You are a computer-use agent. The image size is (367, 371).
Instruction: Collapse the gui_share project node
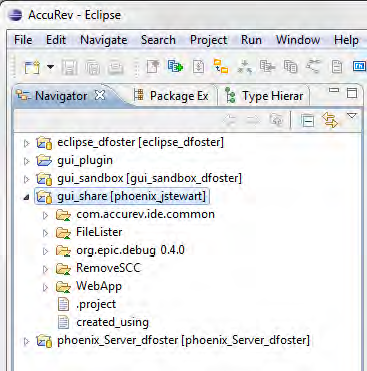click(27, 197)
